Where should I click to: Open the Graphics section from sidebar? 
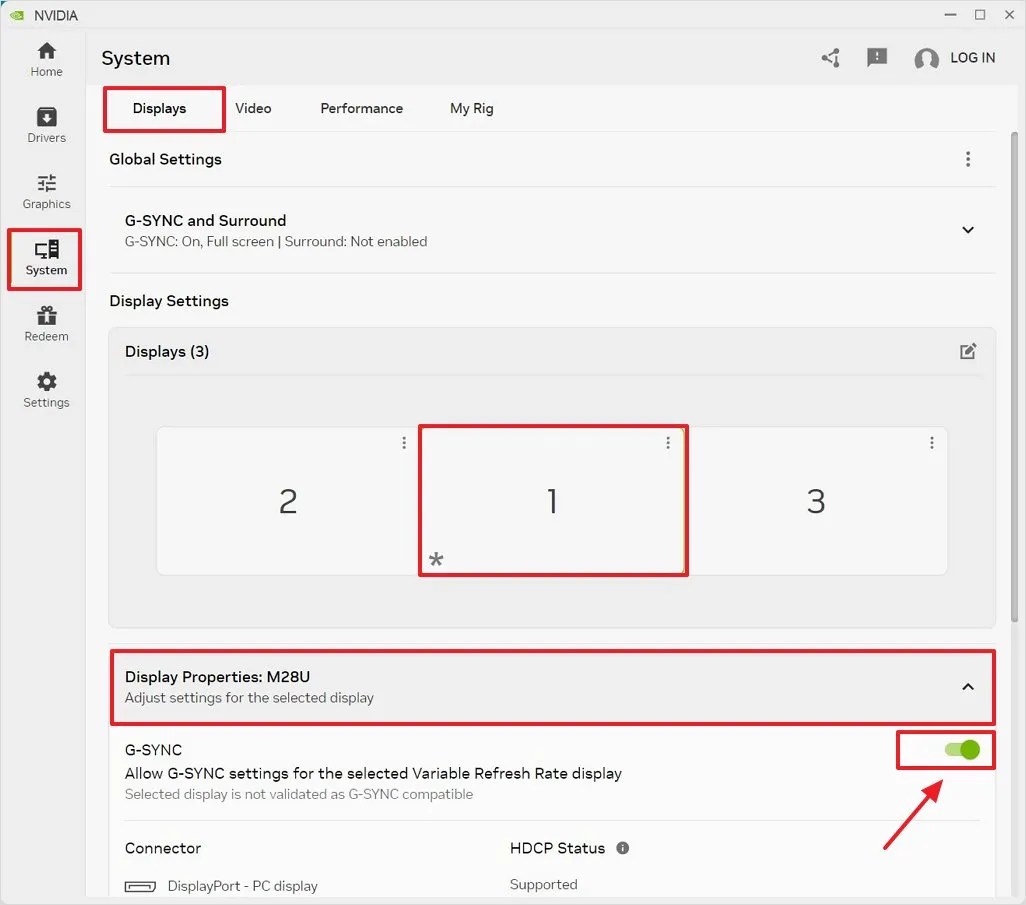pos(45,190)
